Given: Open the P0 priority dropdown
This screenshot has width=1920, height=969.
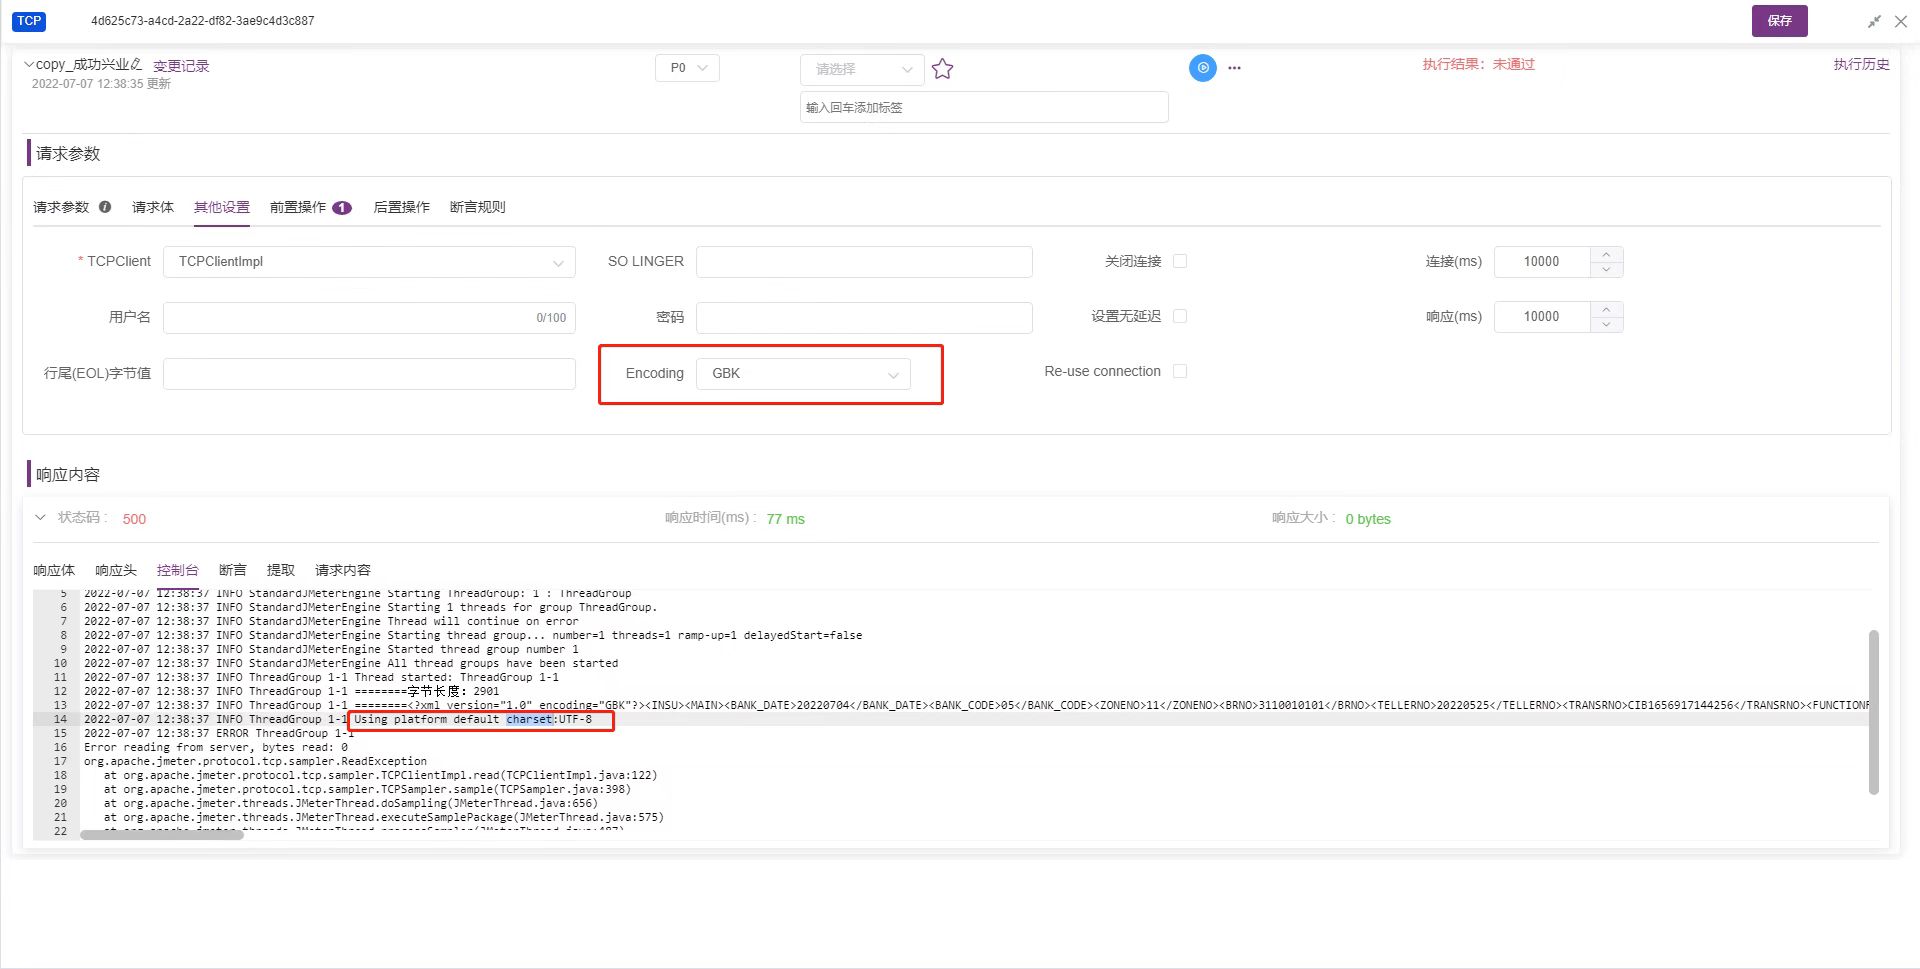Looking at the screenshot, I should pos(688,68).
